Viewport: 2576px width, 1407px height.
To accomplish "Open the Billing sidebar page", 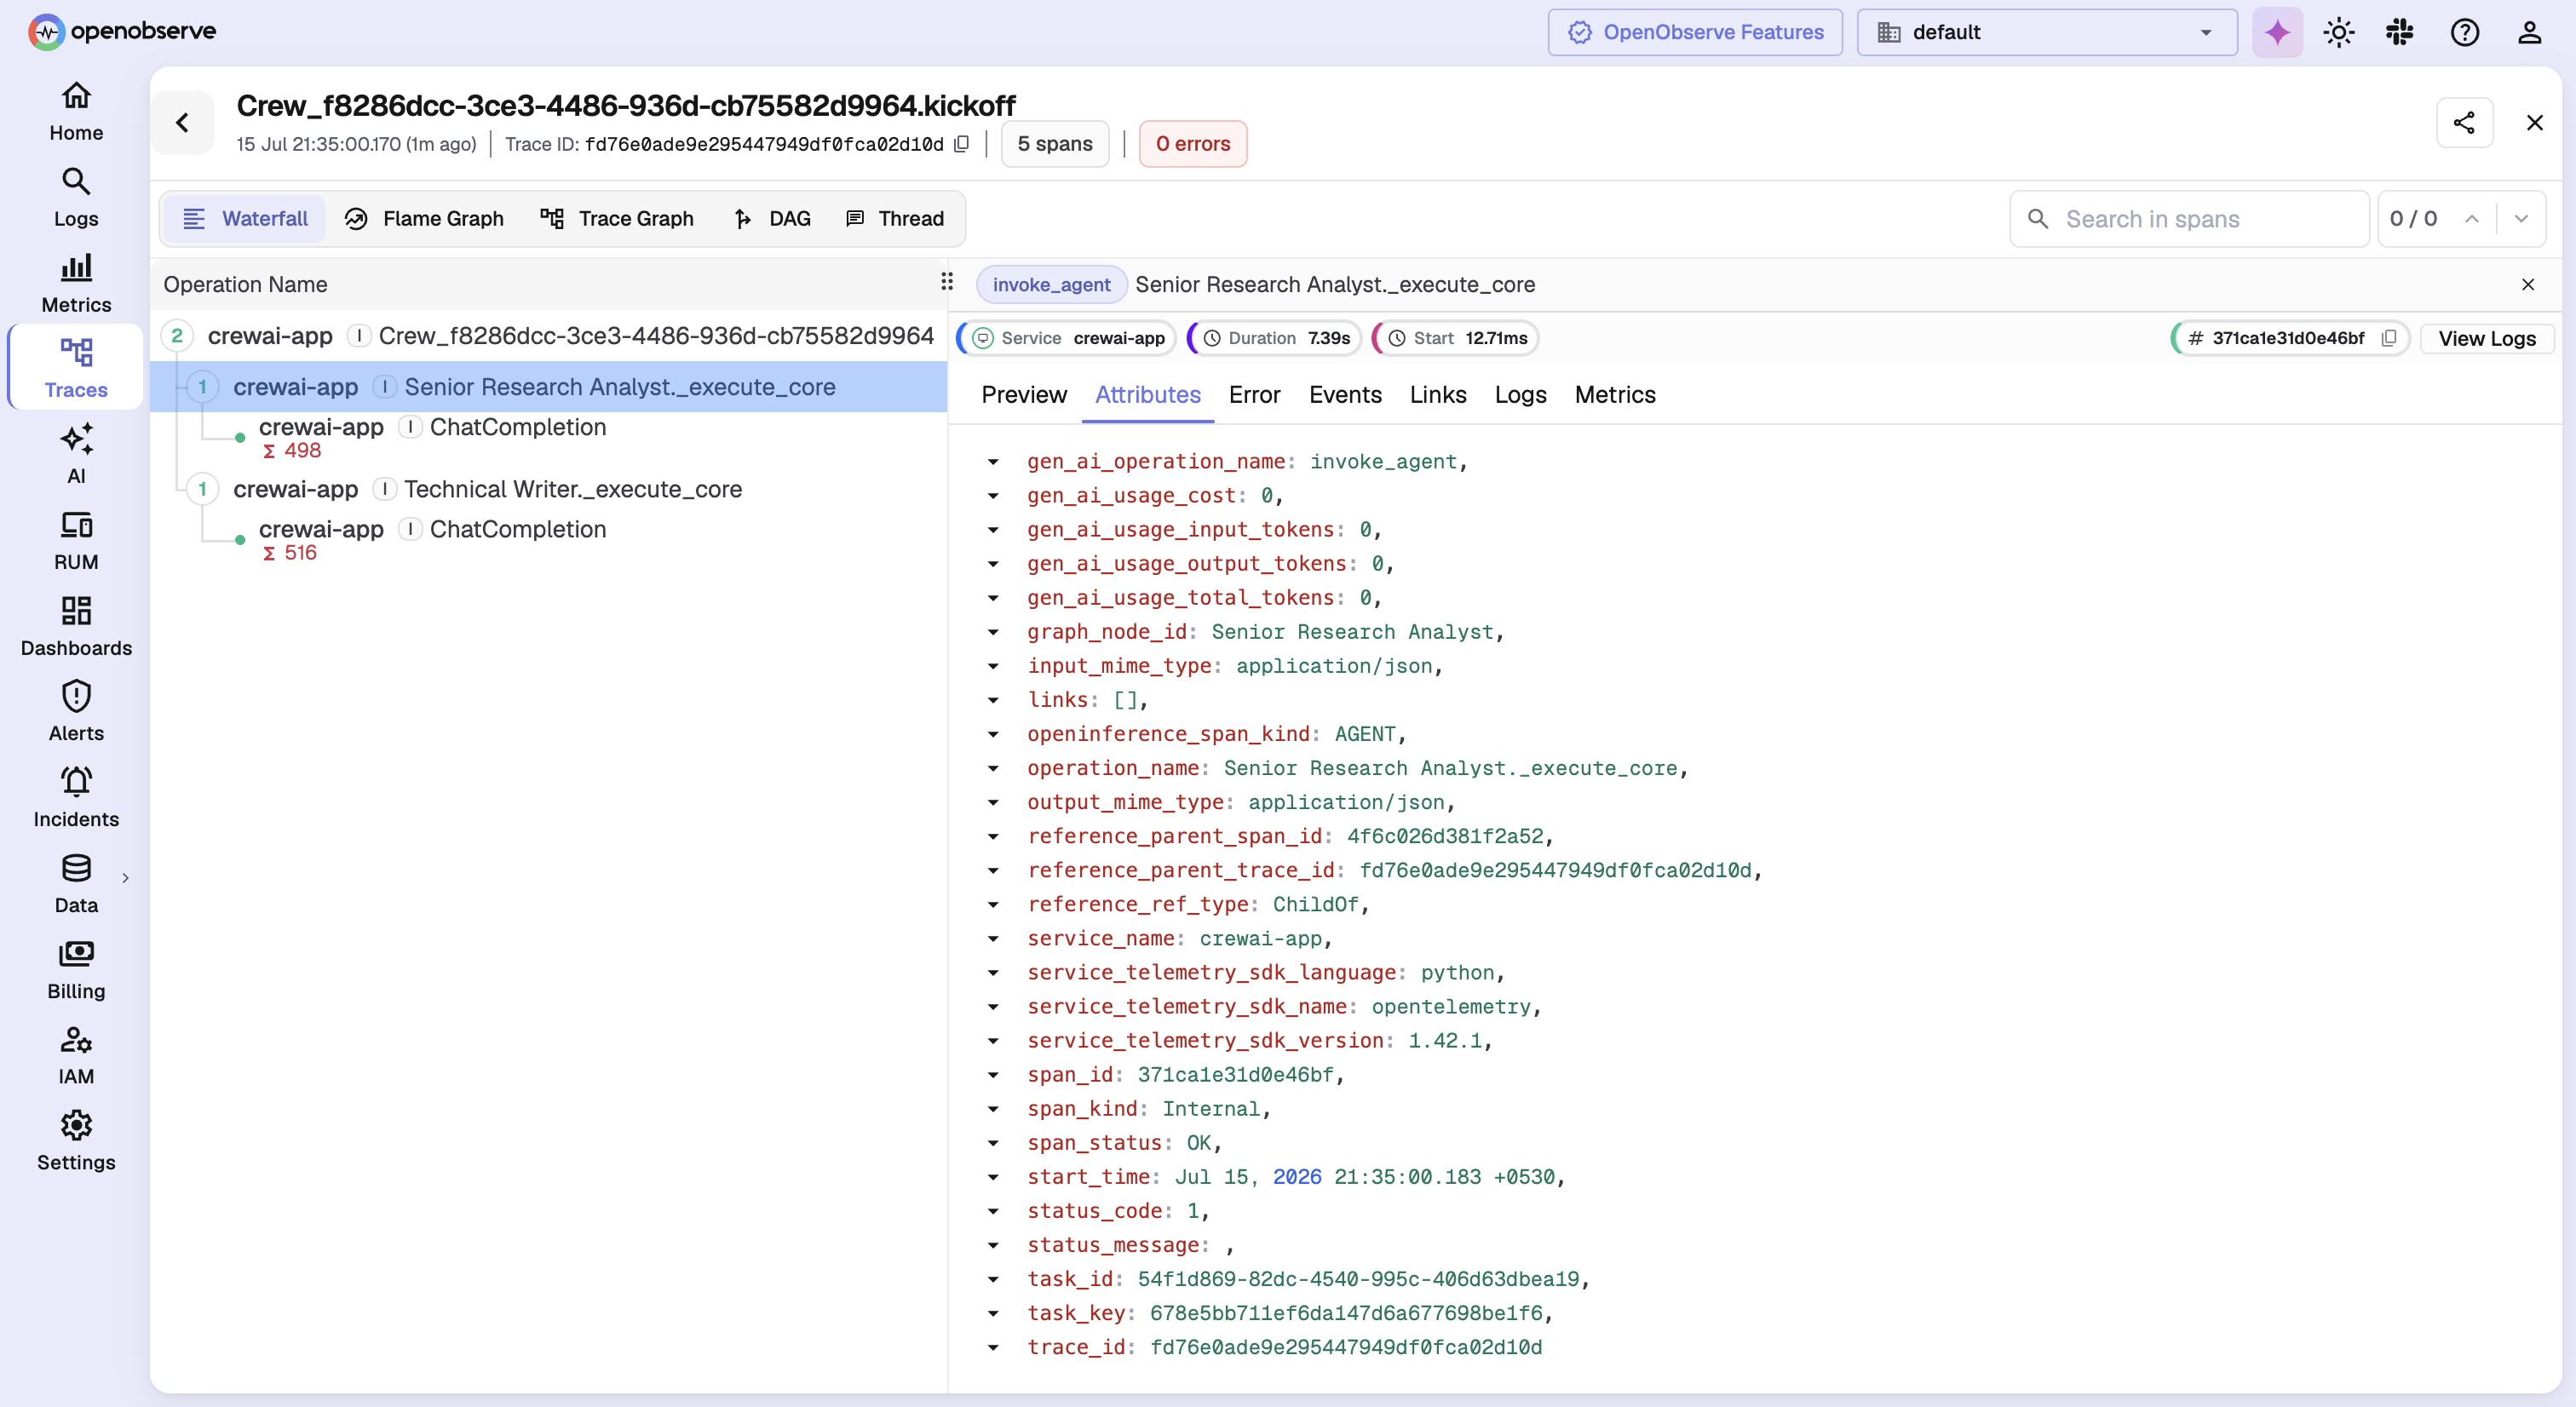I will 76,969.
